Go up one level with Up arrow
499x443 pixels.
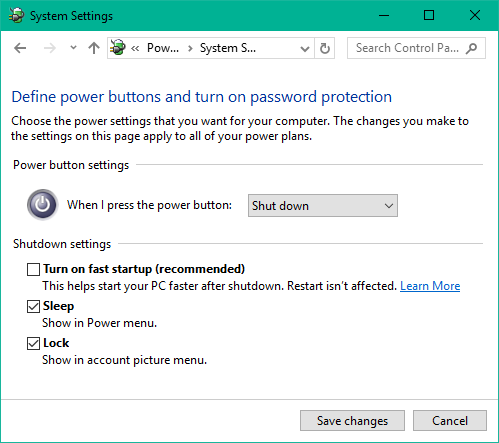coord(94,48)
